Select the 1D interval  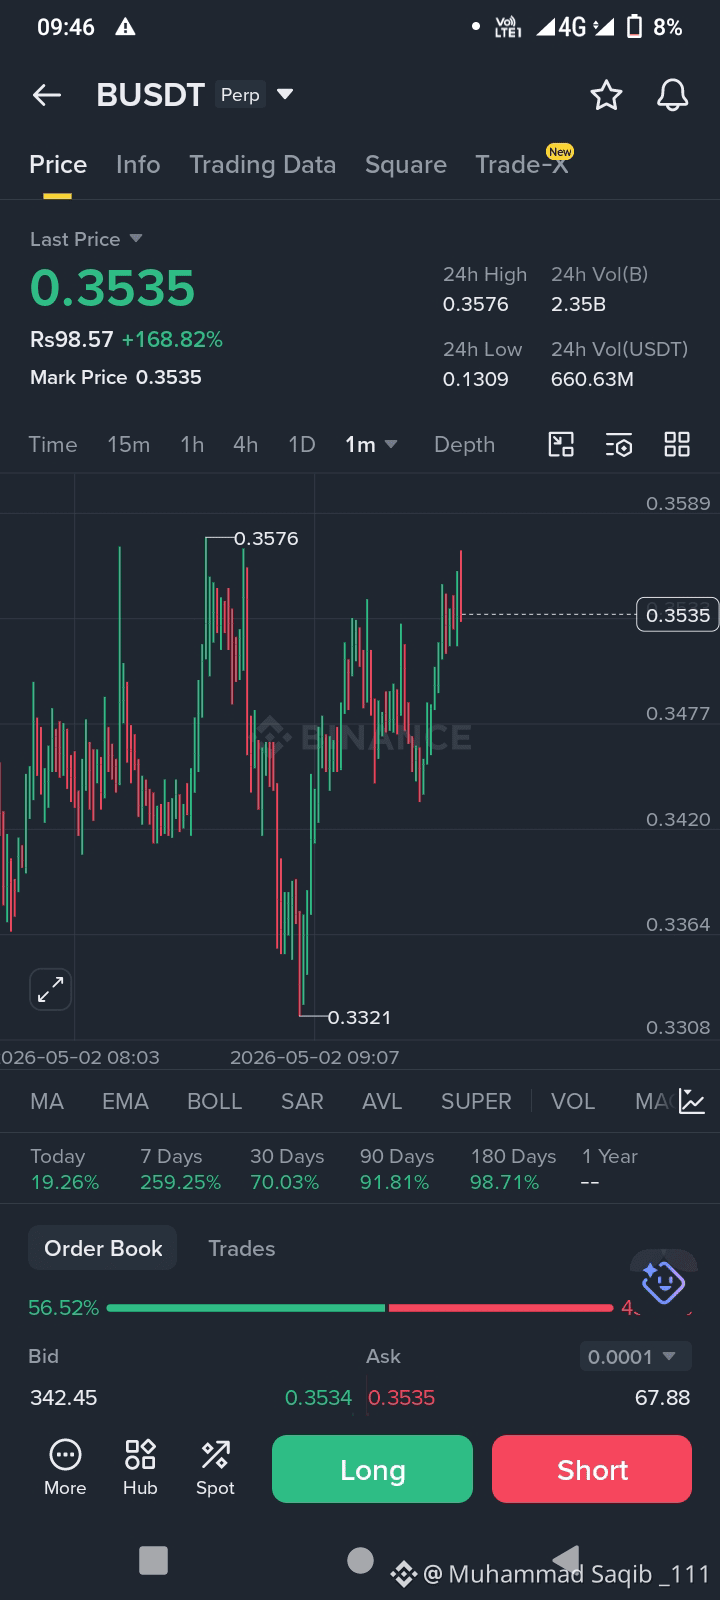302,444
